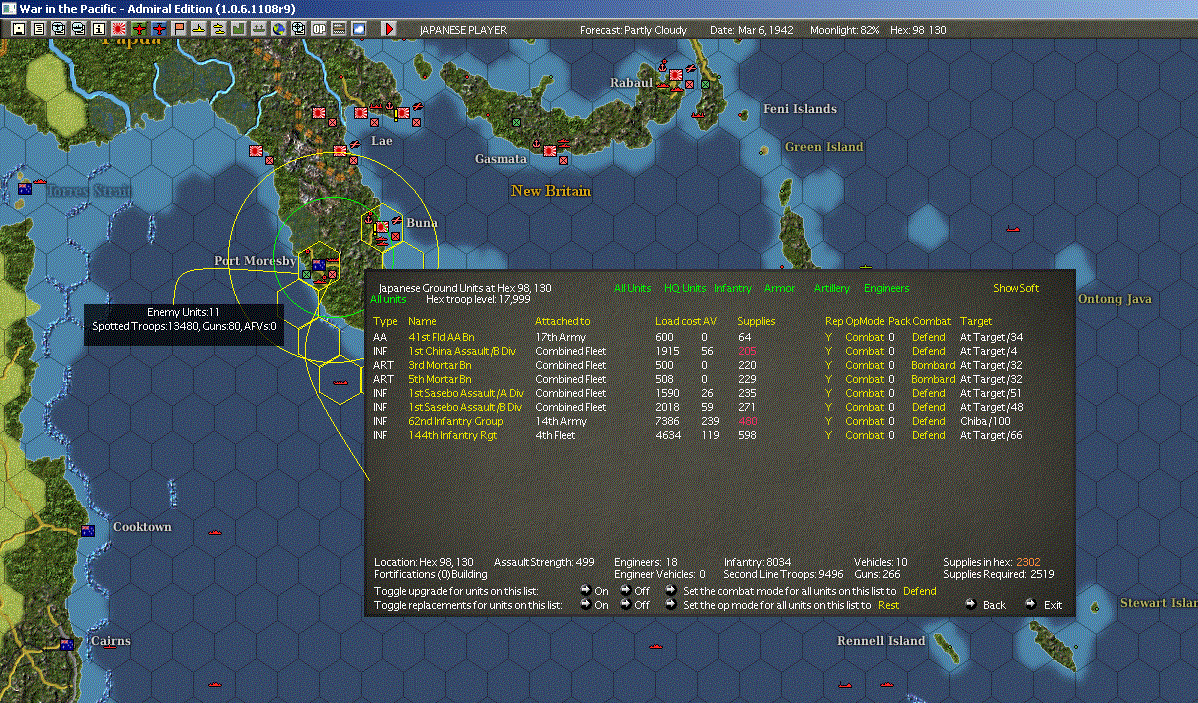1198x703 pixels.
Task: Click the globe toolbar icon
Action: (279, 29)
